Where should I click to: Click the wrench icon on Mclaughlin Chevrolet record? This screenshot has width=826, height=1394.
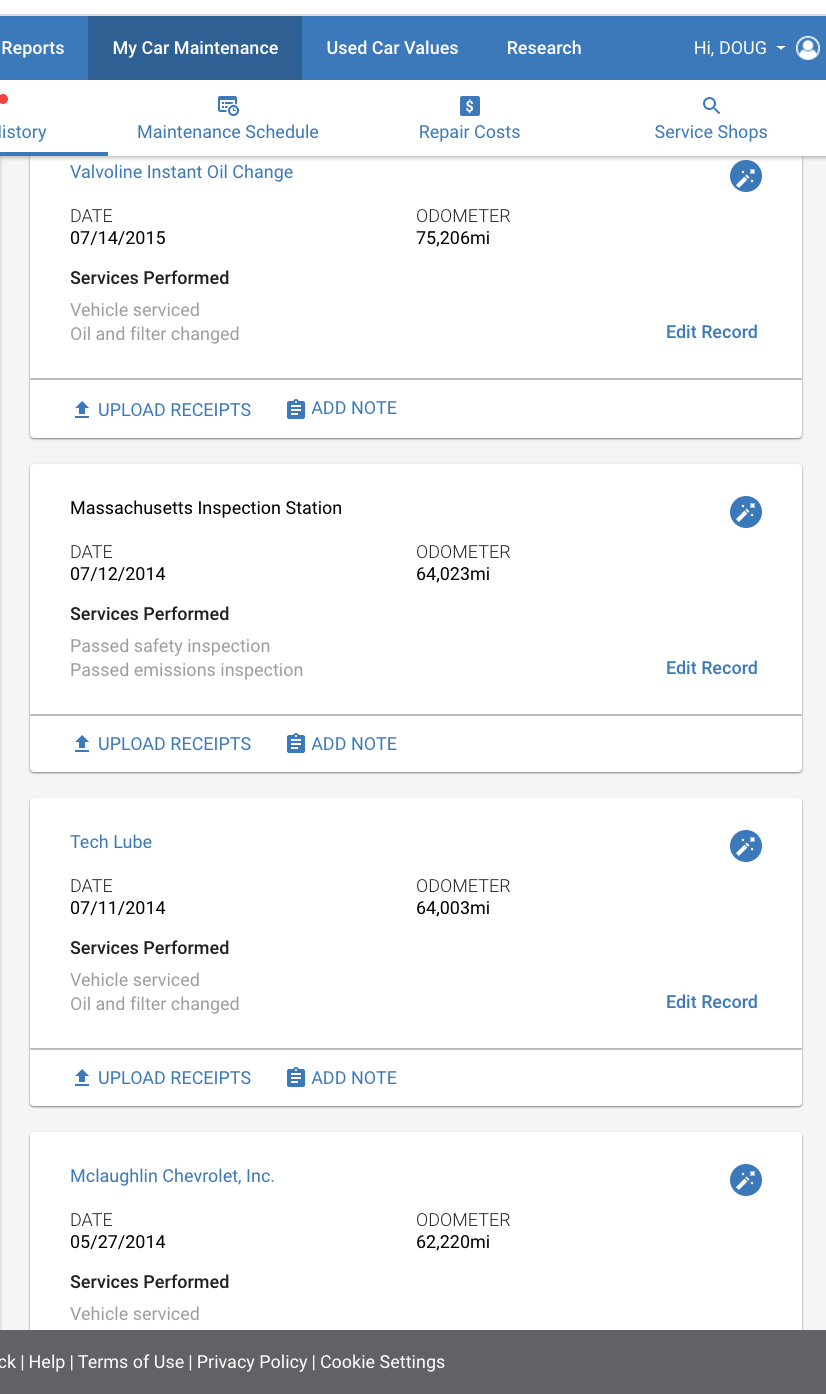point(746,1180)
